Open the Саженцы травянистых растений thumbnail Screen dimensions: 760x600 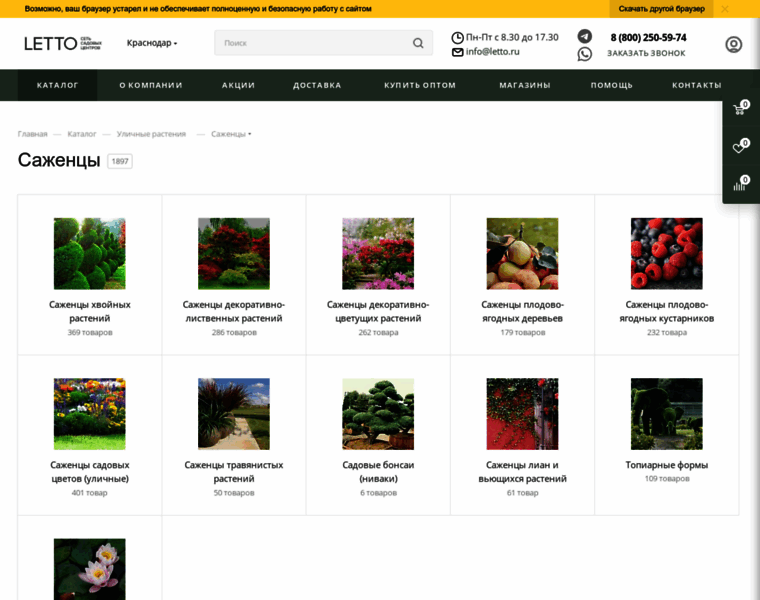(x=234, y=414)
